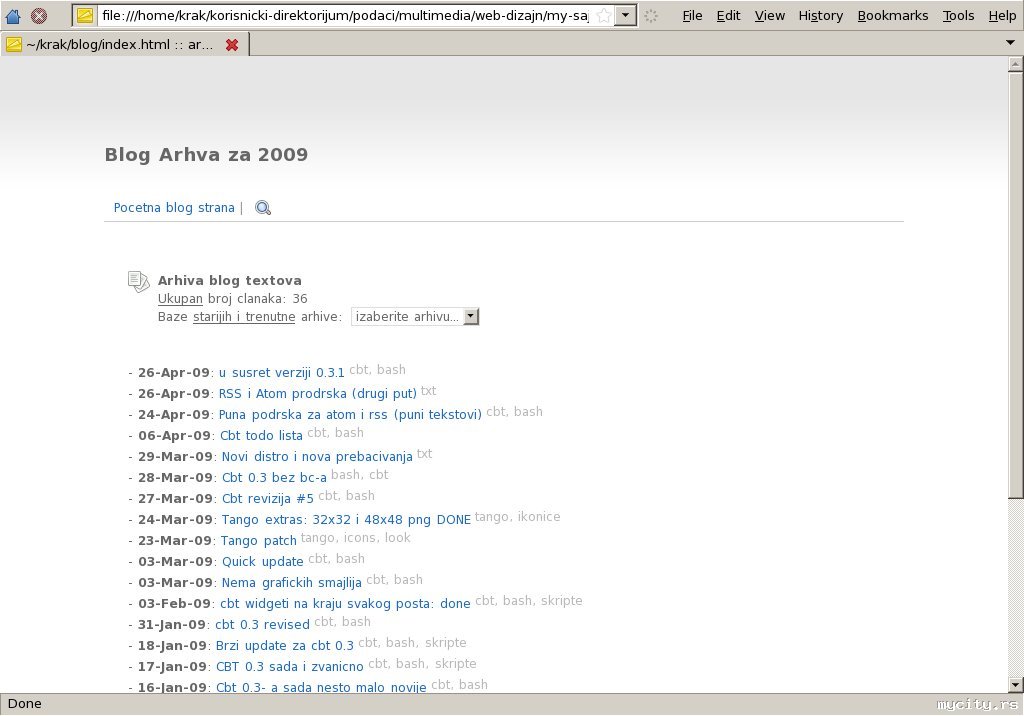Image resolution: width=1024 pixels, height=716 pixels.
Task: Click the 'Arhiva blog textova' heading
Action: tap(230, 281)
